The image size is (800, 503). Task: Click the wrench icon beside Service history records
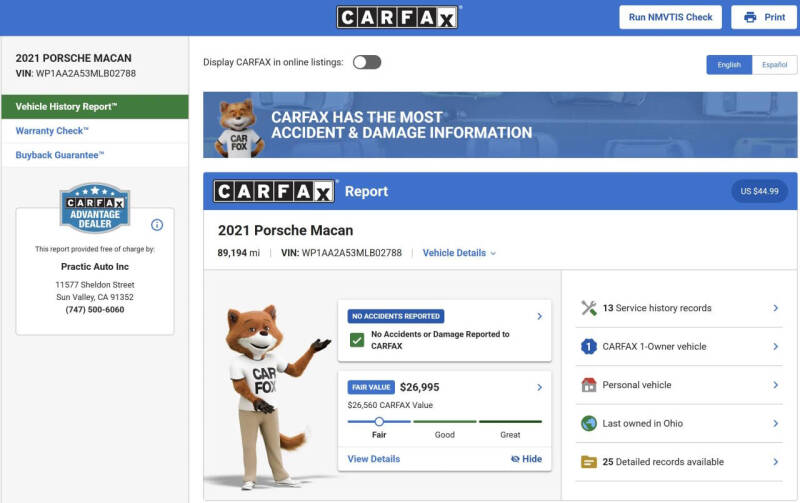point(589,308)
